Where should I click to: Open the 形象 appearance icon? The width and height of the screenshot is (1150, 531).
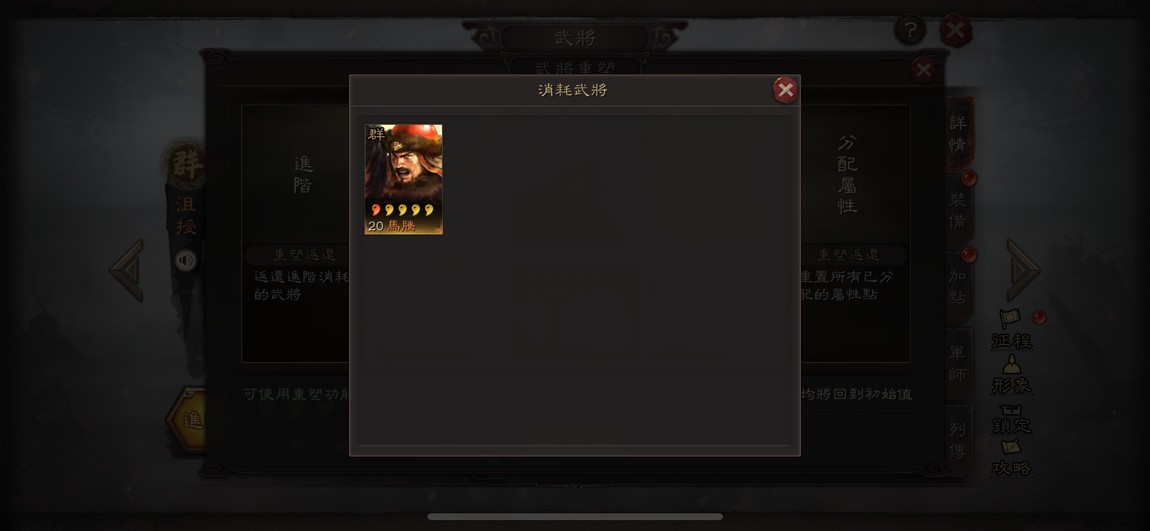pos(1012,375)
